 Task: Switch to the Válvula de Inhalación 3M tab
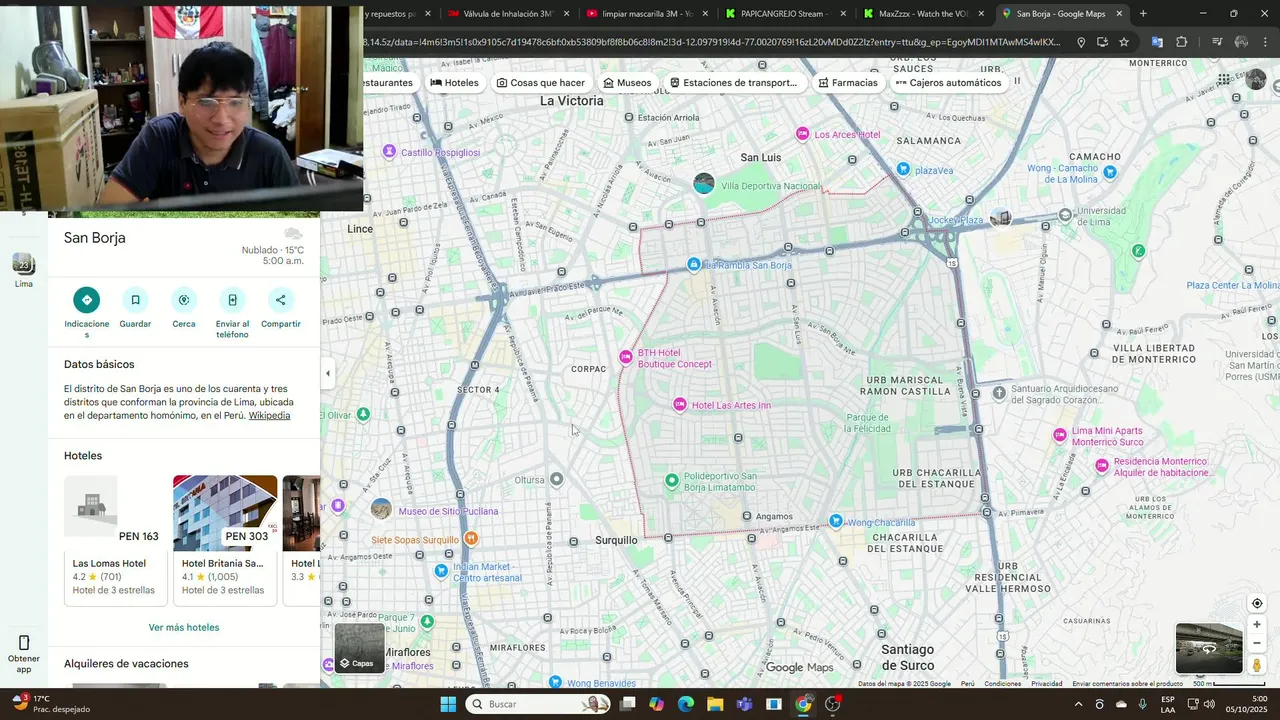[x=507, y=14]
